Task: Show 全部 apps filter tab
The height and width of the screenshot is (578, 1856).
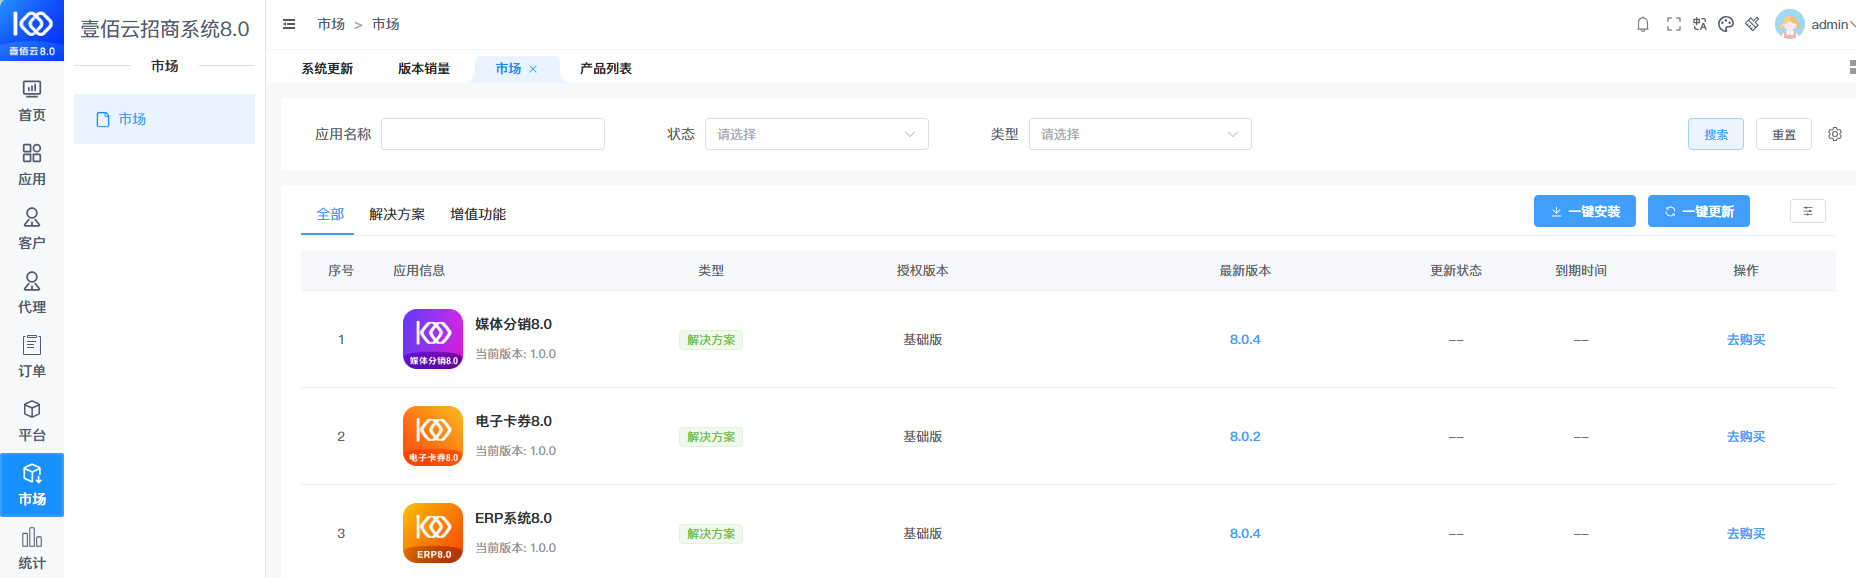Action: click(330, 214)
